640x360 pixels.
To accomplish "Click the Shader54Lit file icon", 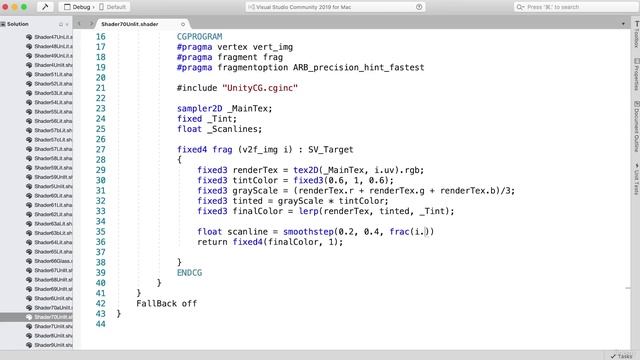I will 29,102.
